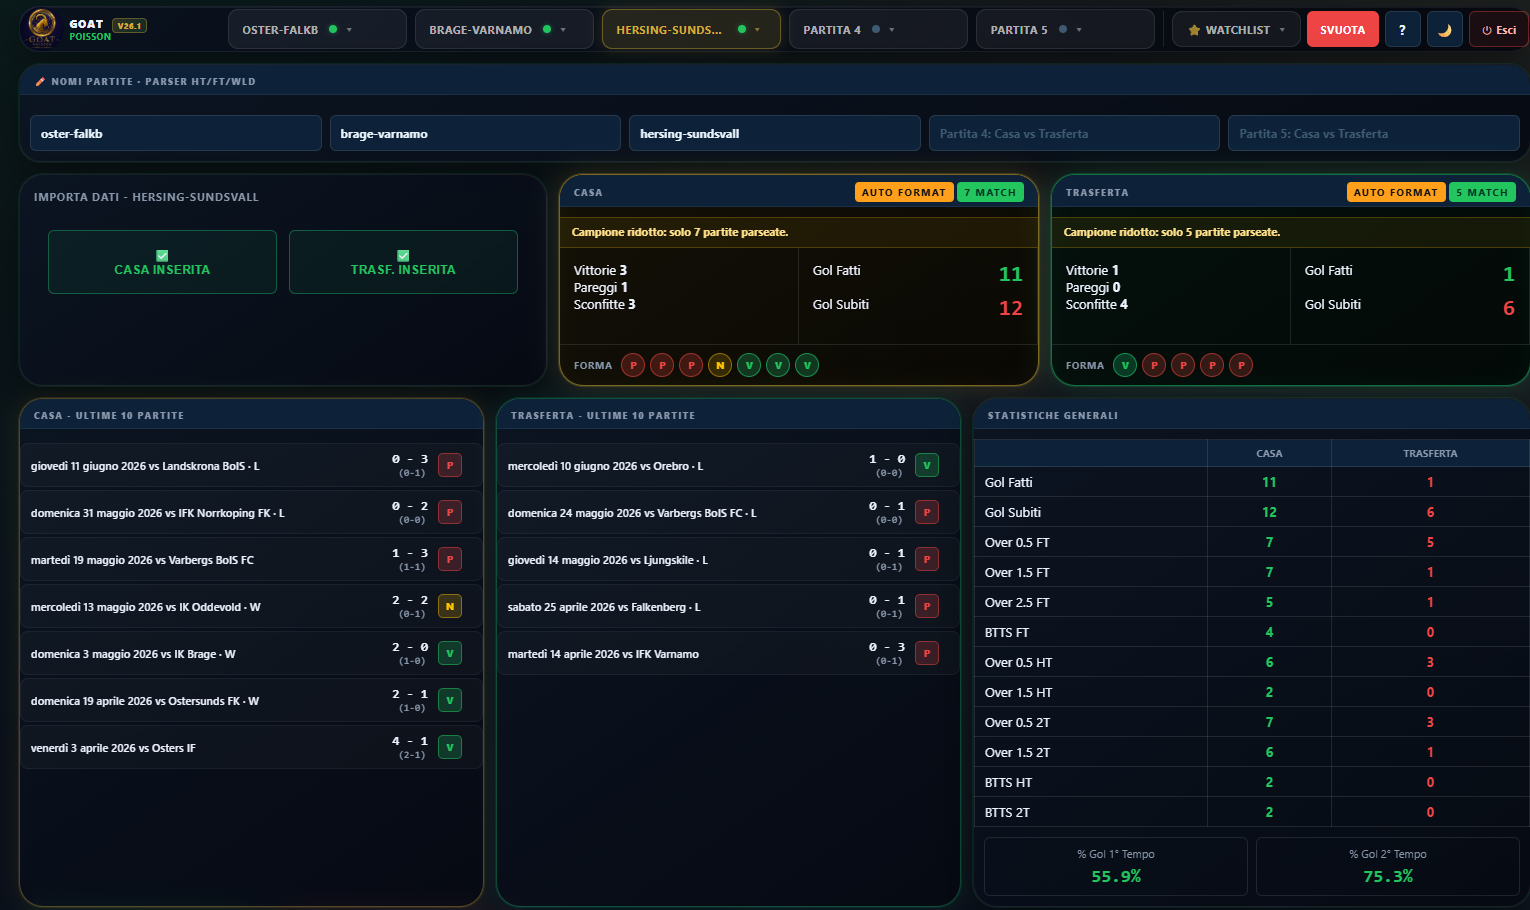The height and width of the screenshot is (910, 1530).
Task: Open help question mark button
Action: [x=1402, y=30]
